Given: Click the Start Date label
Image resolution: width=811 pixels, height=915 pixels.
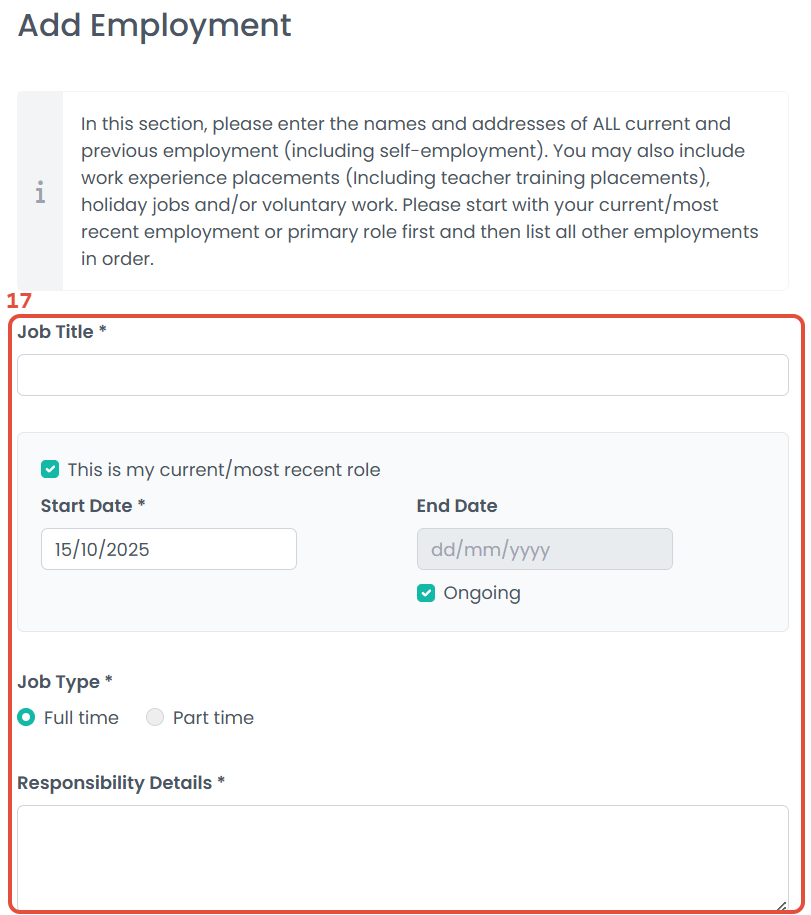Looking at the screenshot, I should (x=87, y=506).
